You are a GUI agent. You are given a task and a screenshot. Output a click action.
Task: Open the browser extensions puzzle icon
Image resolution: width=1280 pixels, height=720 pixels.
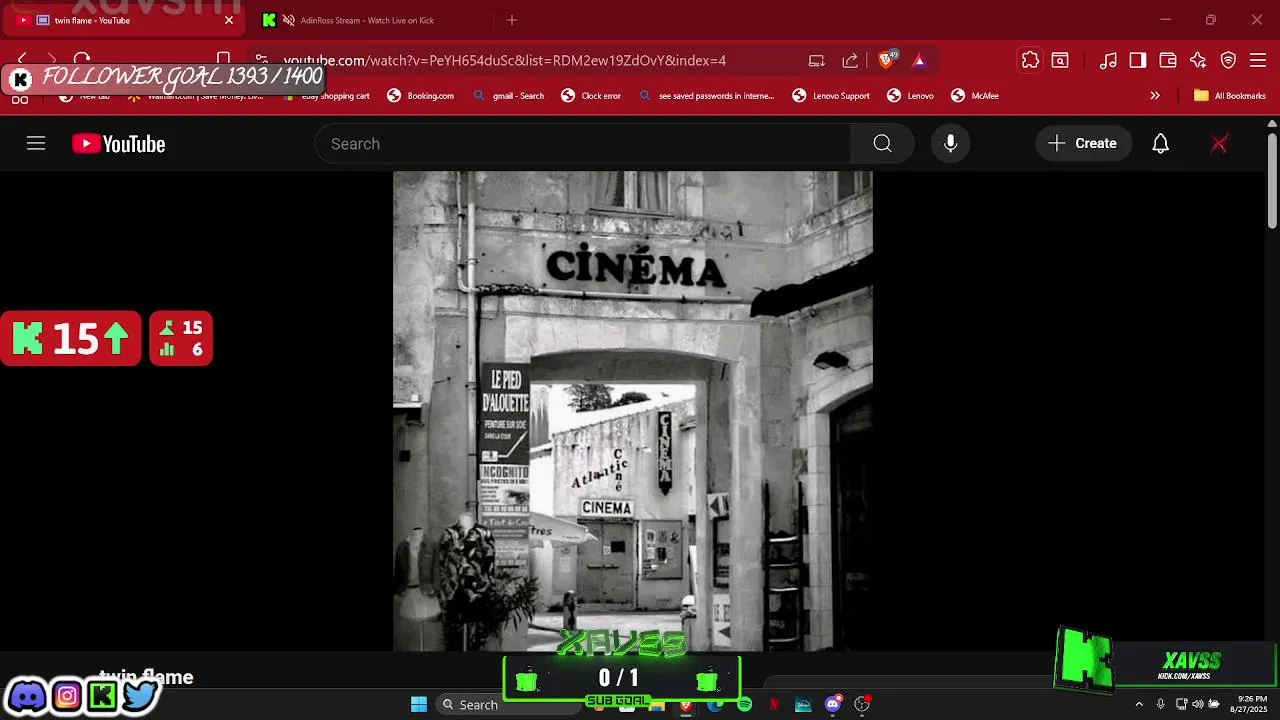(1030, 61)
